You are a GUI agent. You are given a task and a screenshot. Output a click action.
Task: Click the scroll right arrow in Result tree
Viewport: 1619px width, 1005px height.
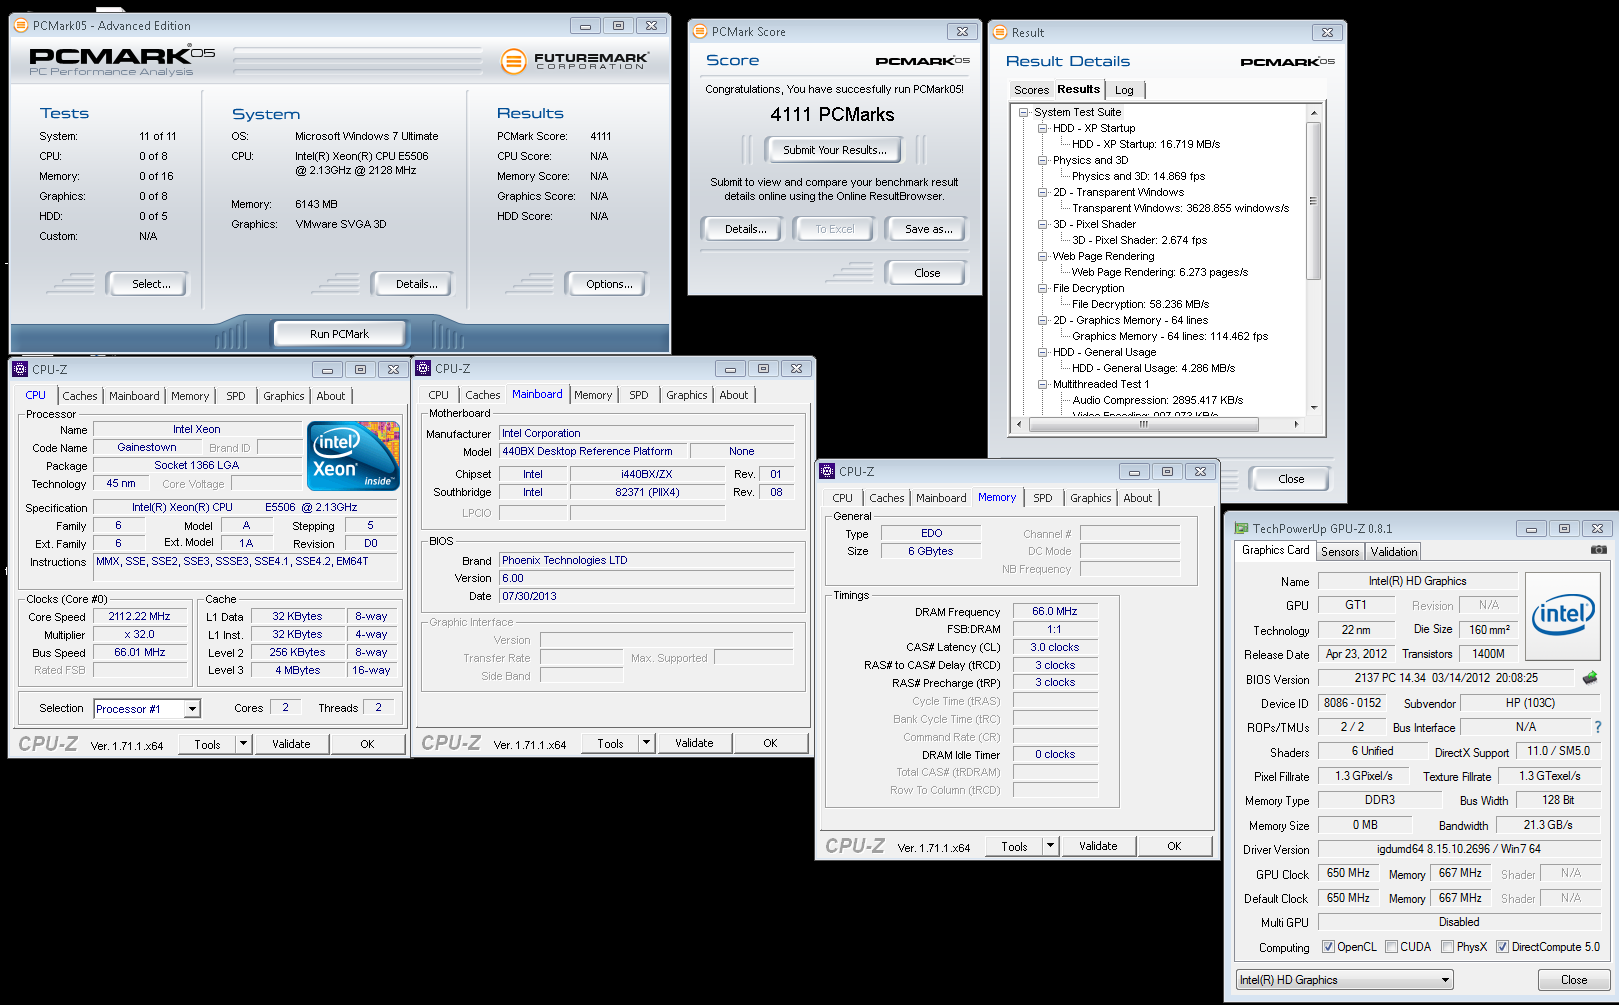click(1296, 424)
